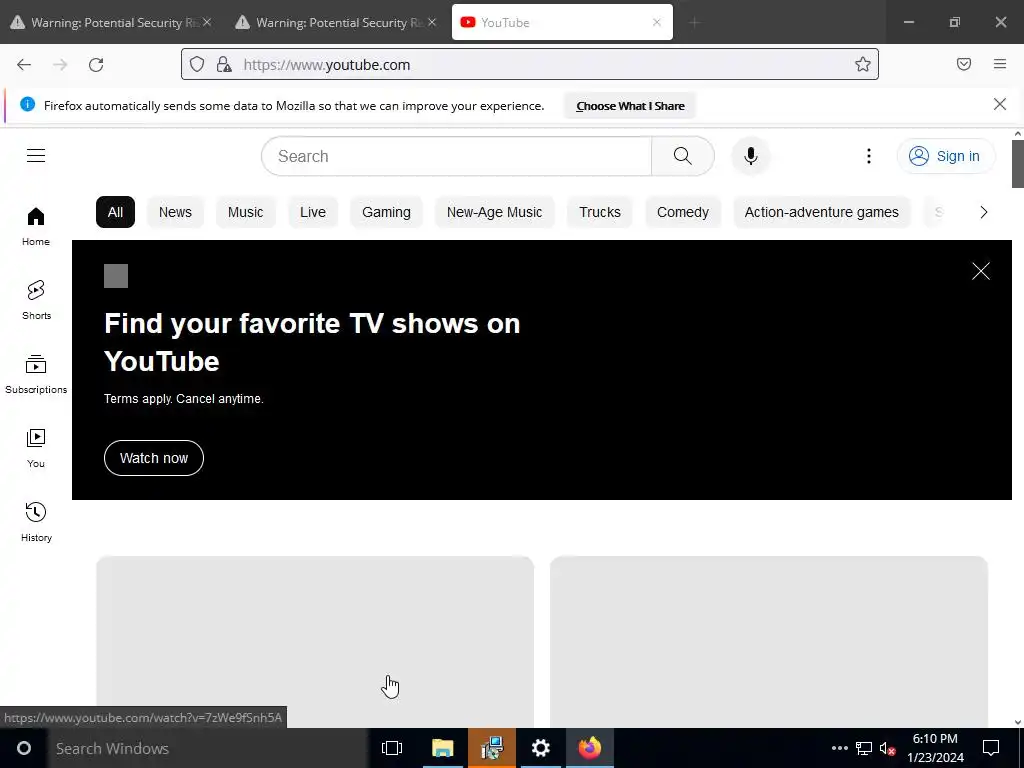Dismiss the Firefox data notification bar
This screenshot has width=1024, height=768.
coord(1000,104)
